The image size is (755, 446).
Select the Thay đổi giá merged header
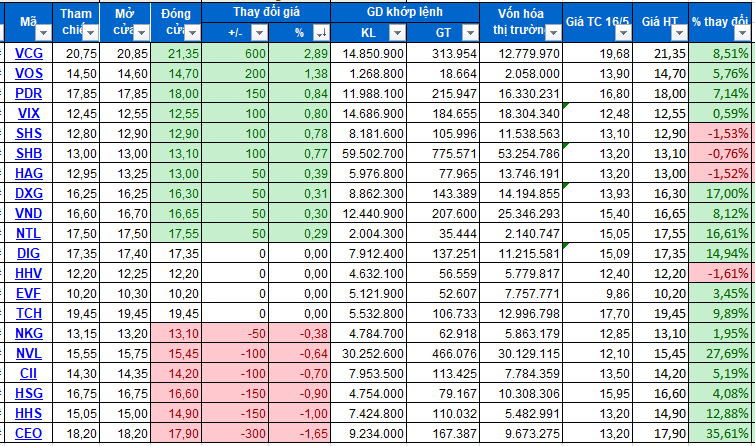coord(266,12)
